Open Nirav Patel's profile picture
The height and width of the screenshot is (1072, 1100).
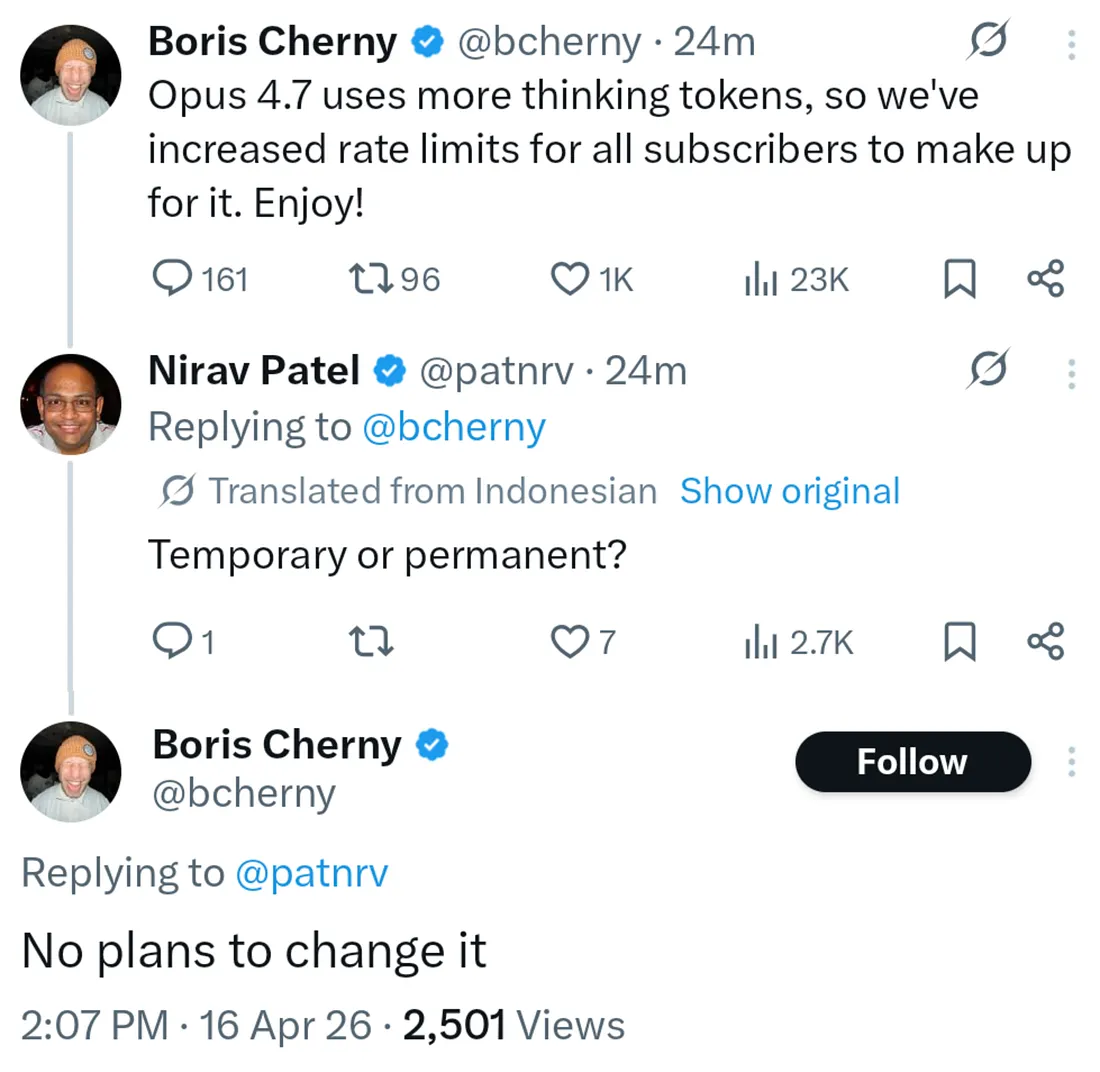tap(70, 403)
